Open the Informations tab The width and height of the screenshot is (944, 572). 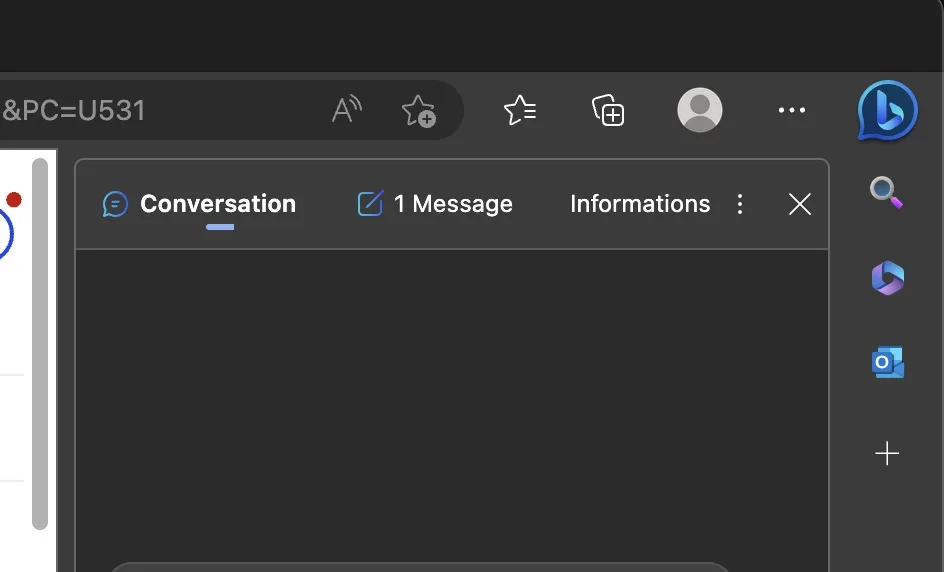click(640, 204)
